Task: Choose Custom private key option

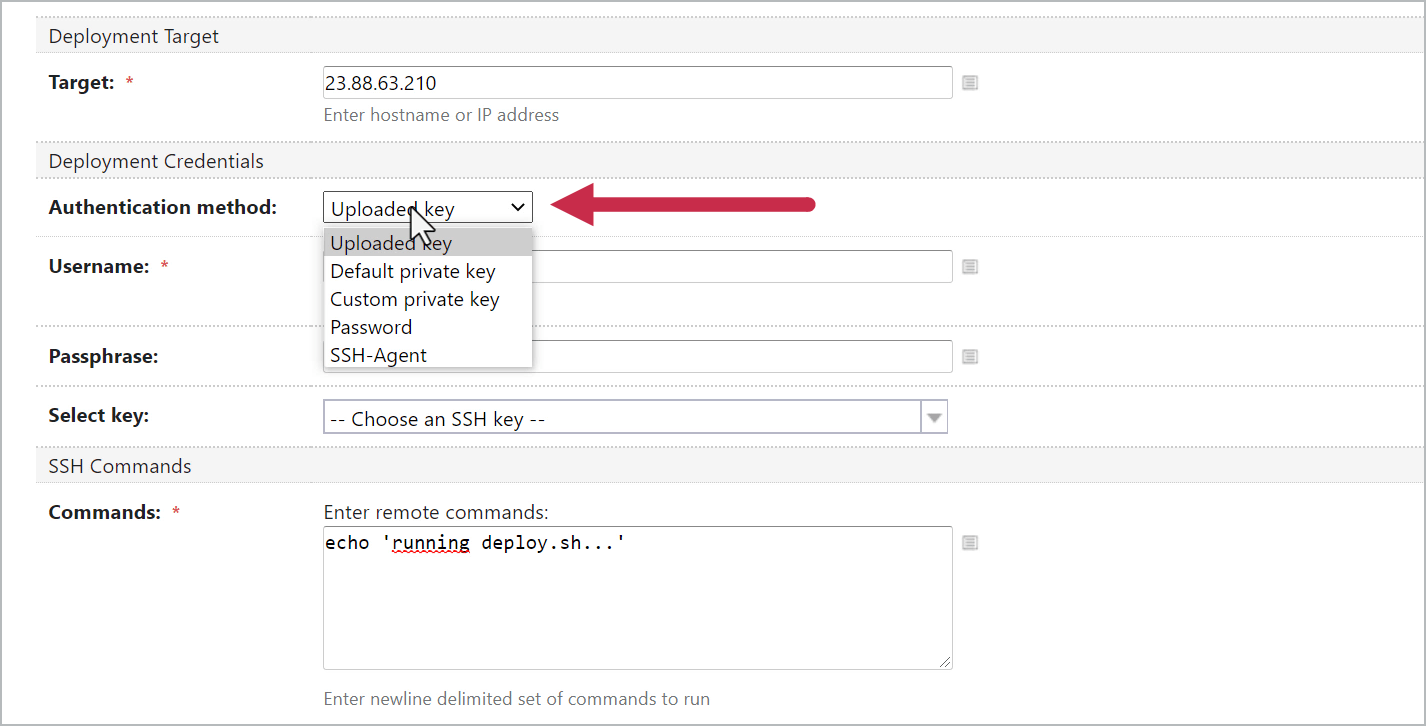Action: point(414,299)
